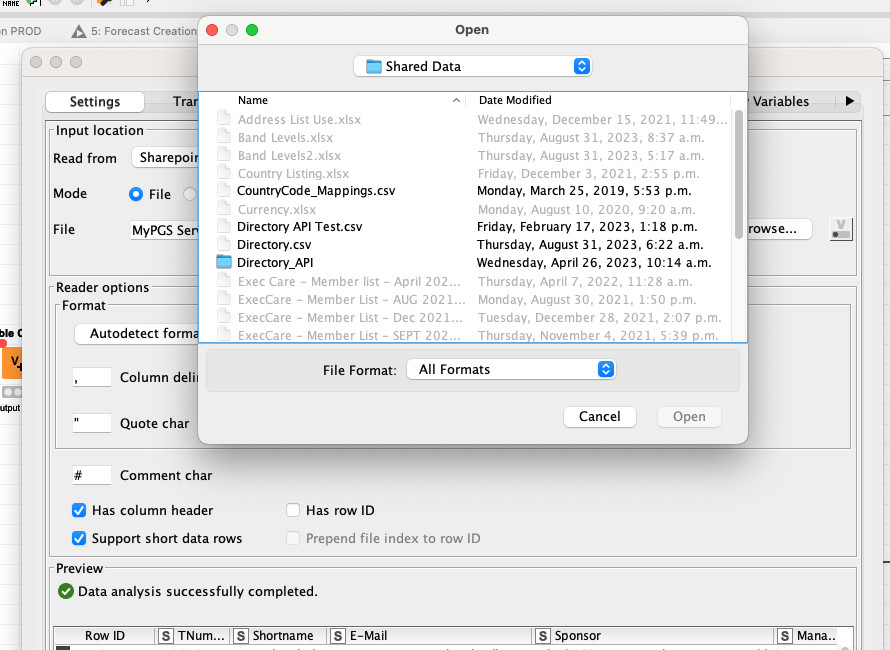Select CountryCode_Mappings.csv file

point(316,191)
